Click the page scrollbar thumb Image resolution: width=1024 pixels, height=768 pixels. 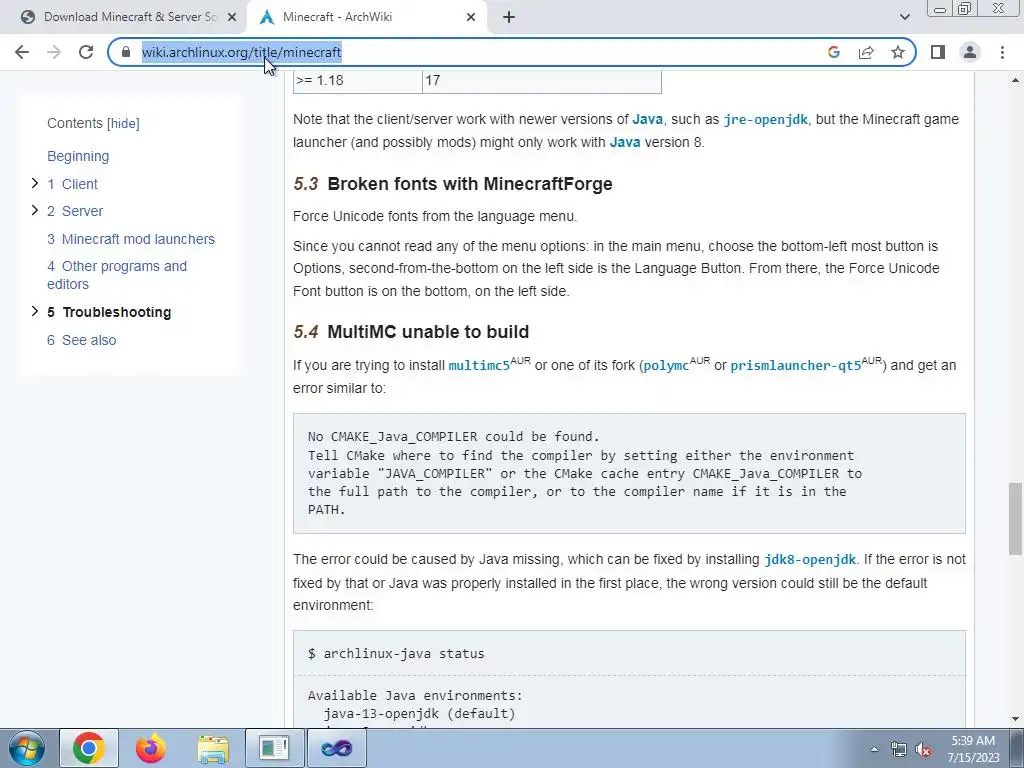(1015, 519)
